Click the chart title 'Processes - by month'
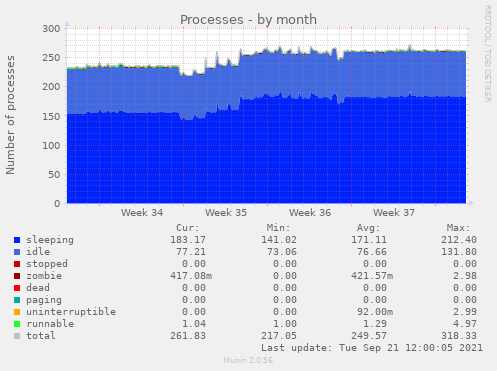Screen dimensions: 497x371 coord(248,20)
